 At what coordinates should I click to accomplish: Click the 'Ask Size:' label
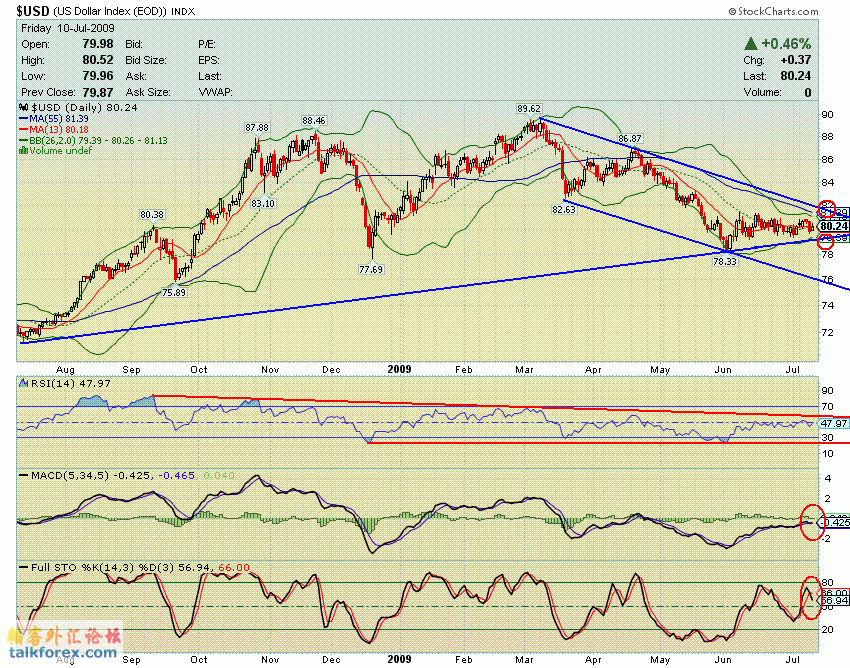click(148, 92)
